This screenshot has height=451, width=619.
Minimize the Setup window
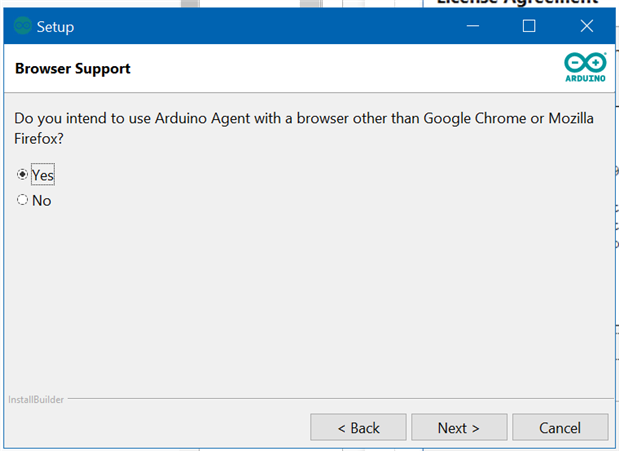tap(473, 26)
